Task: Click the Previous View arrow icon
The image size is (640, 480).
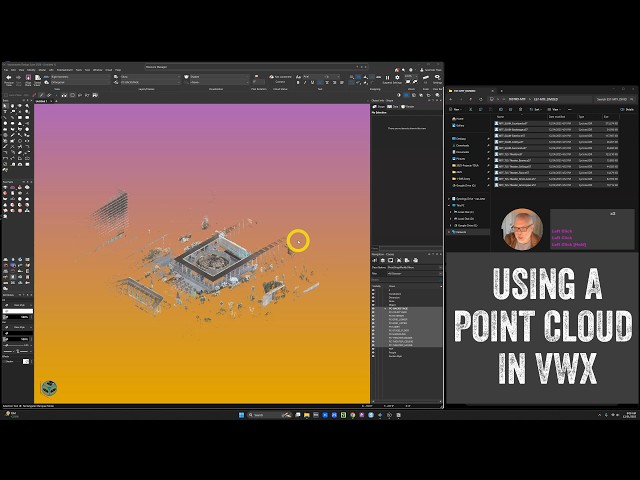Action: point(9,78)
